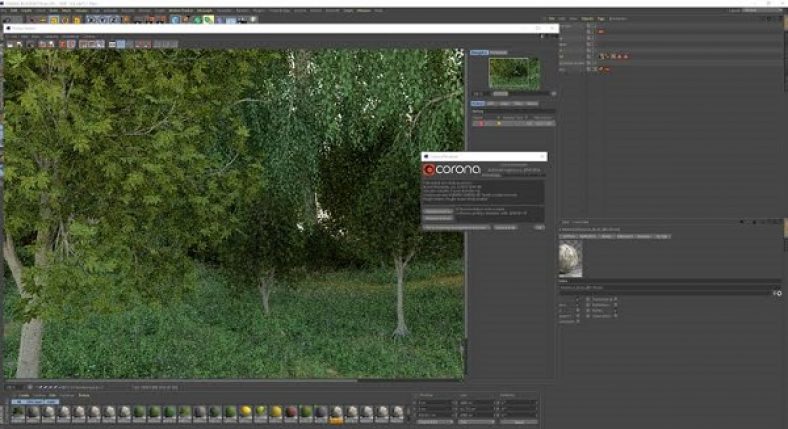This screenshot has height=429, width=788.
Task: Open the Window menu in main menu bar
Action: tap(364, 11)
